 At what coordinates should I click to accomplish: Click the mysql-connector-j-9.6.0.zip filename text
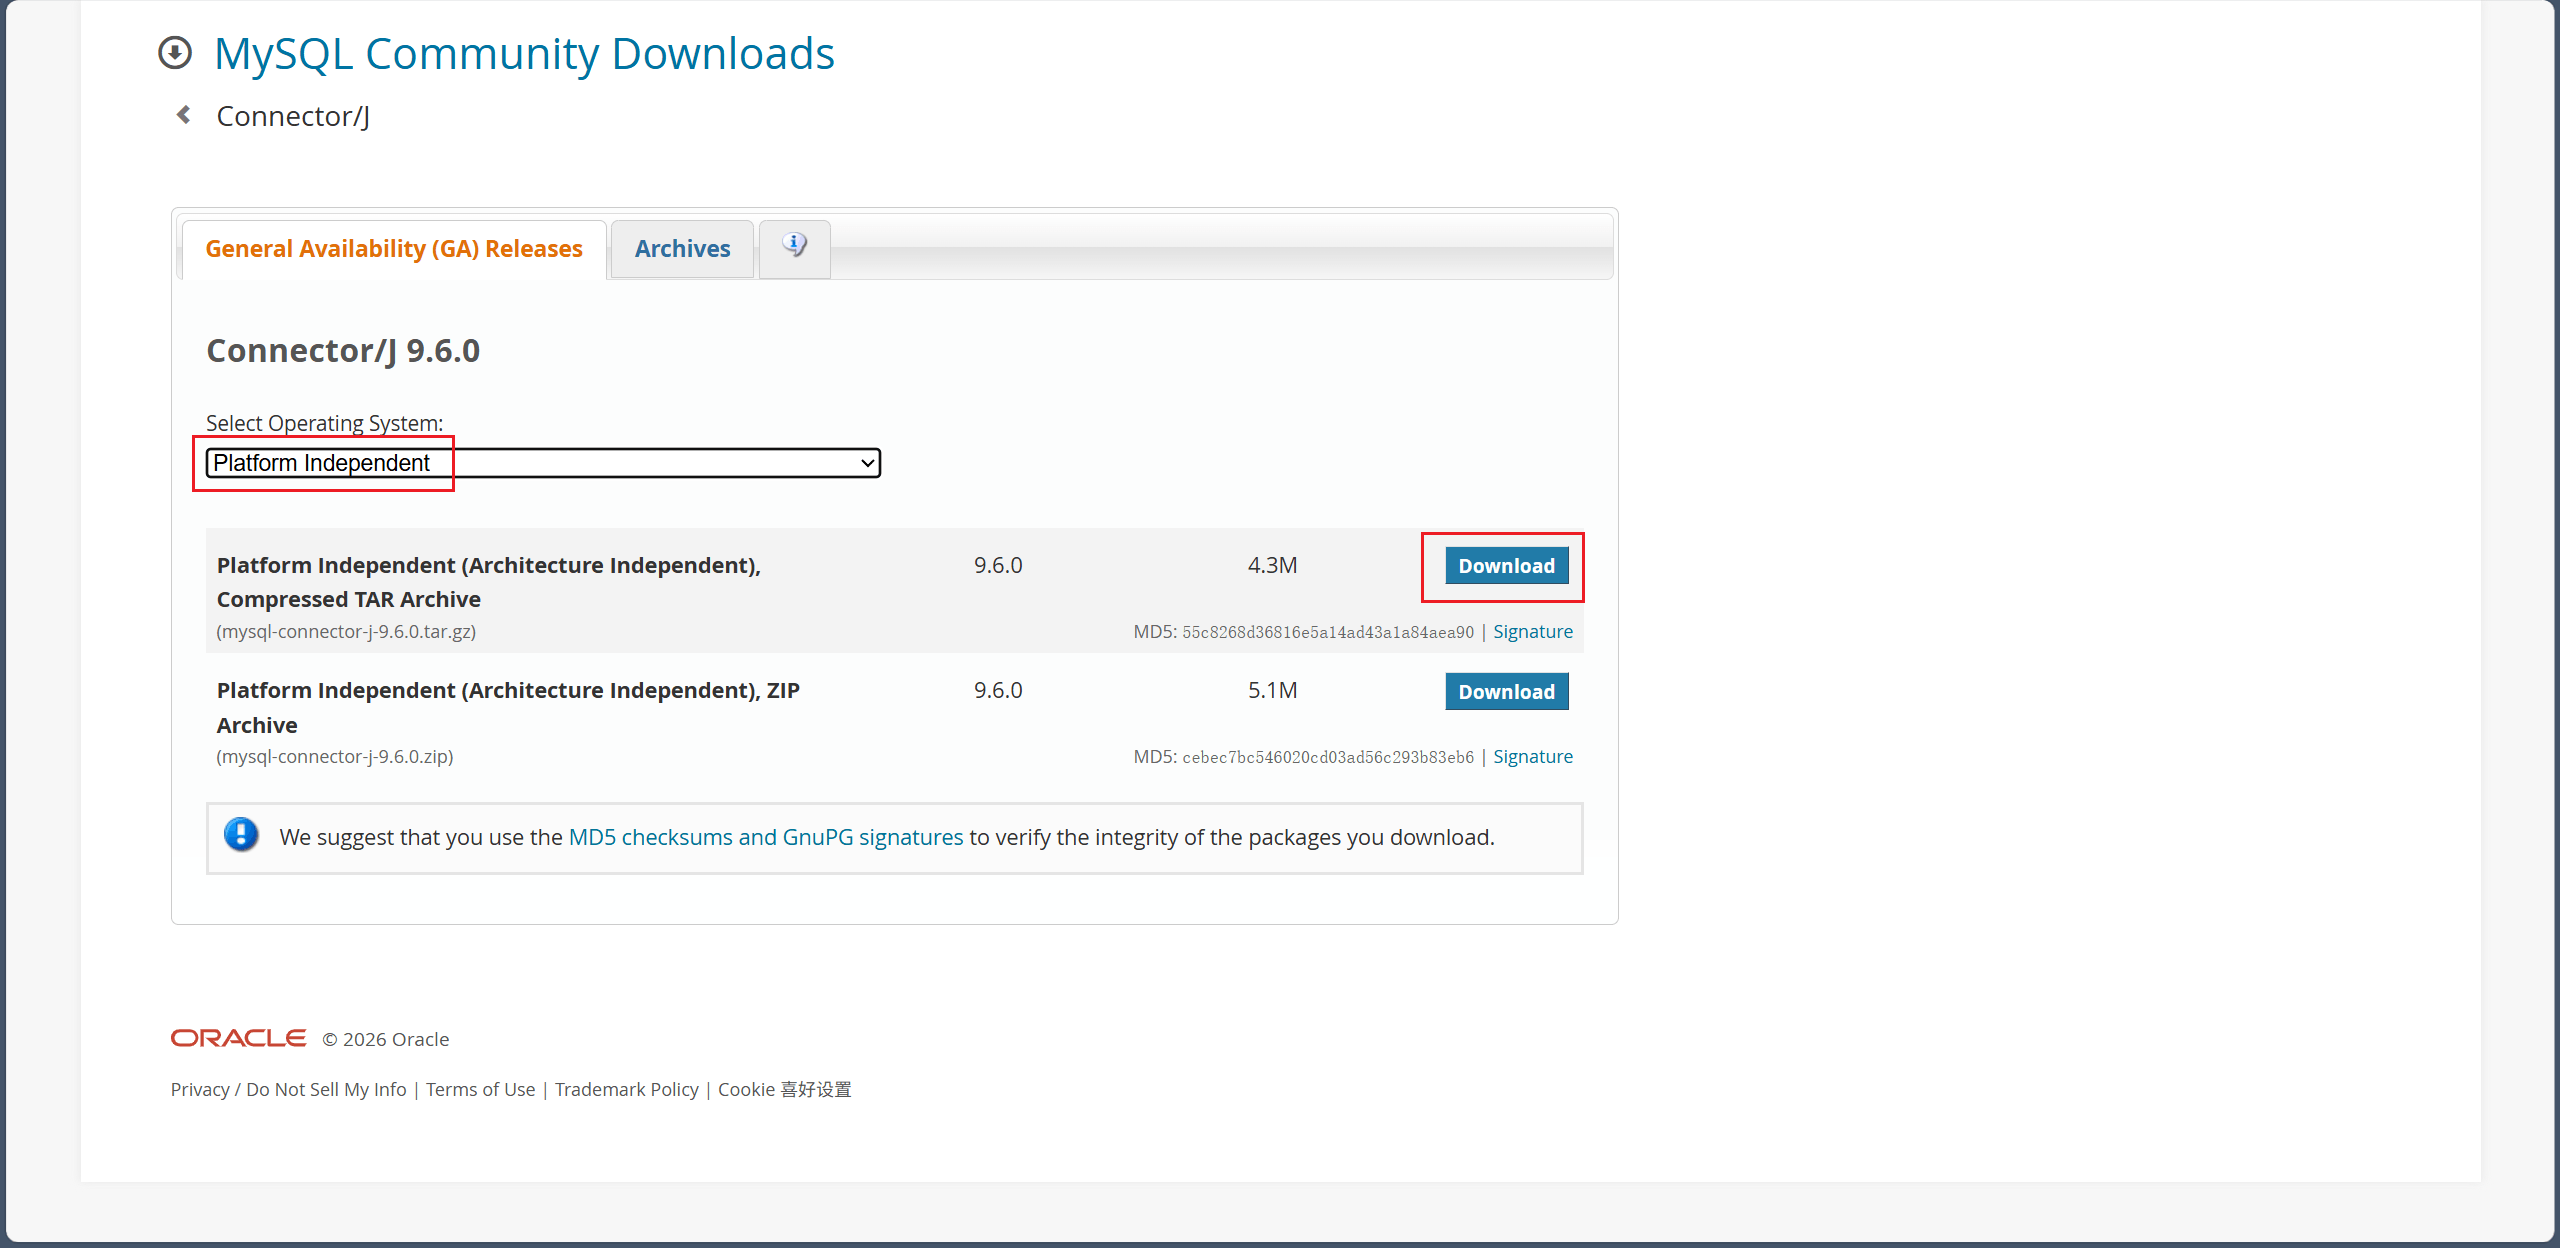pos(335,757)
